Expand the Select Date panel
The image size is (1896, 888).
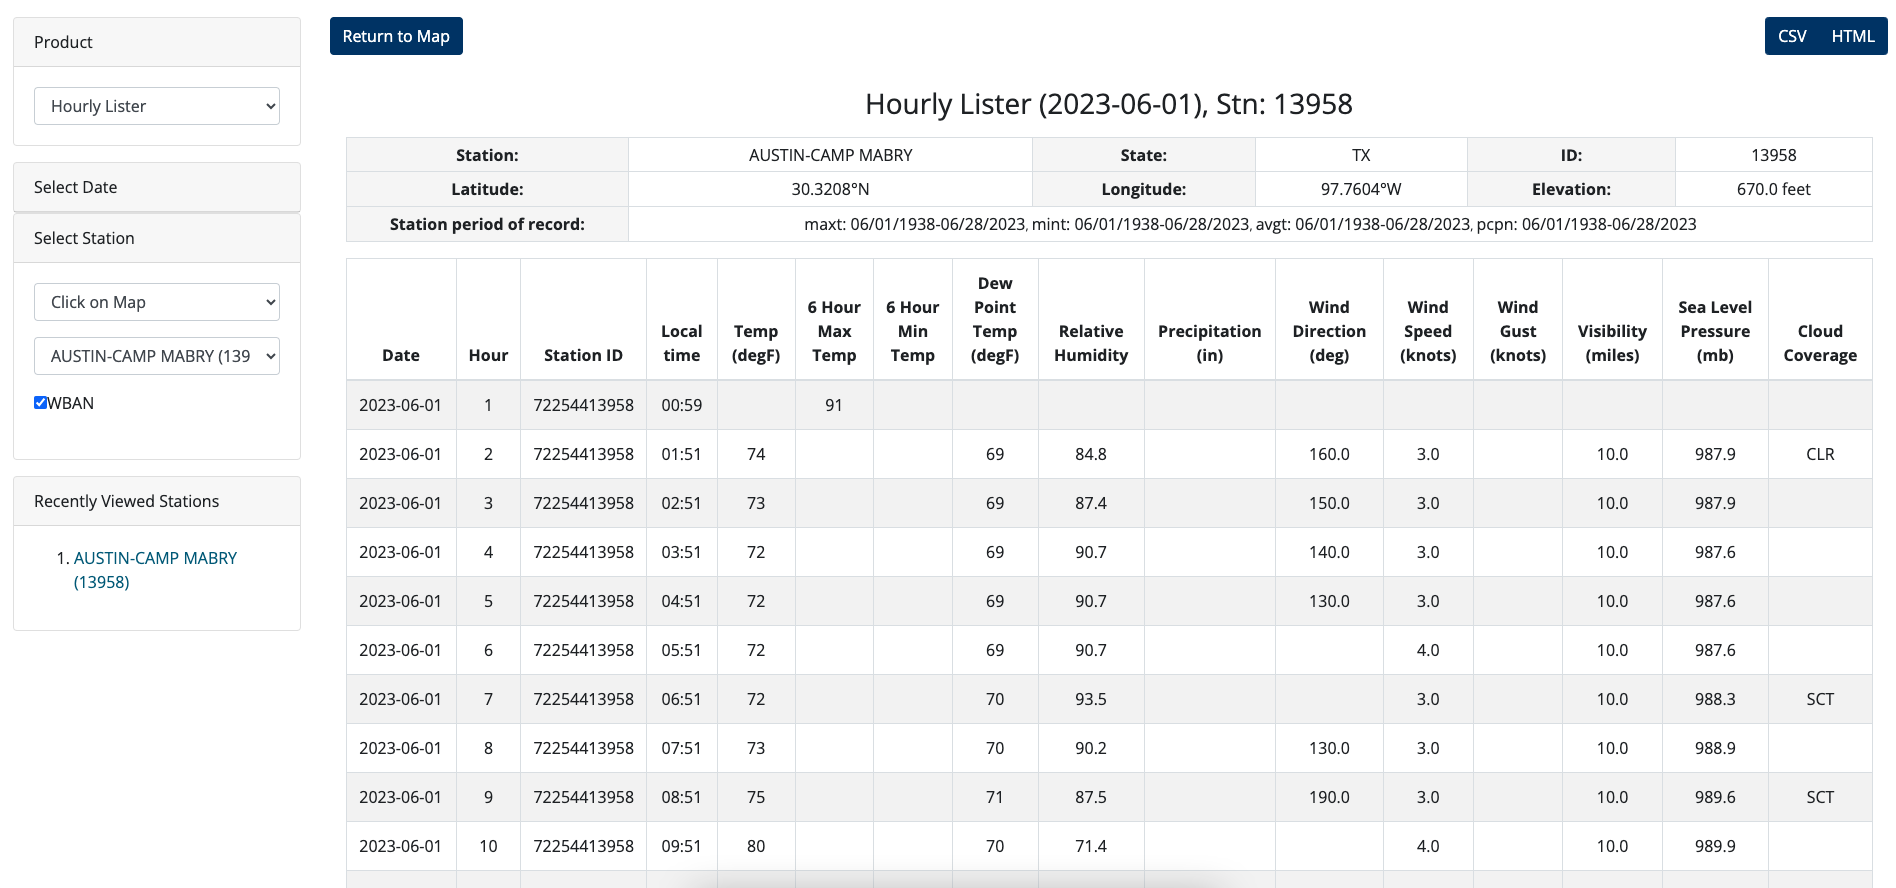(157, 187)
